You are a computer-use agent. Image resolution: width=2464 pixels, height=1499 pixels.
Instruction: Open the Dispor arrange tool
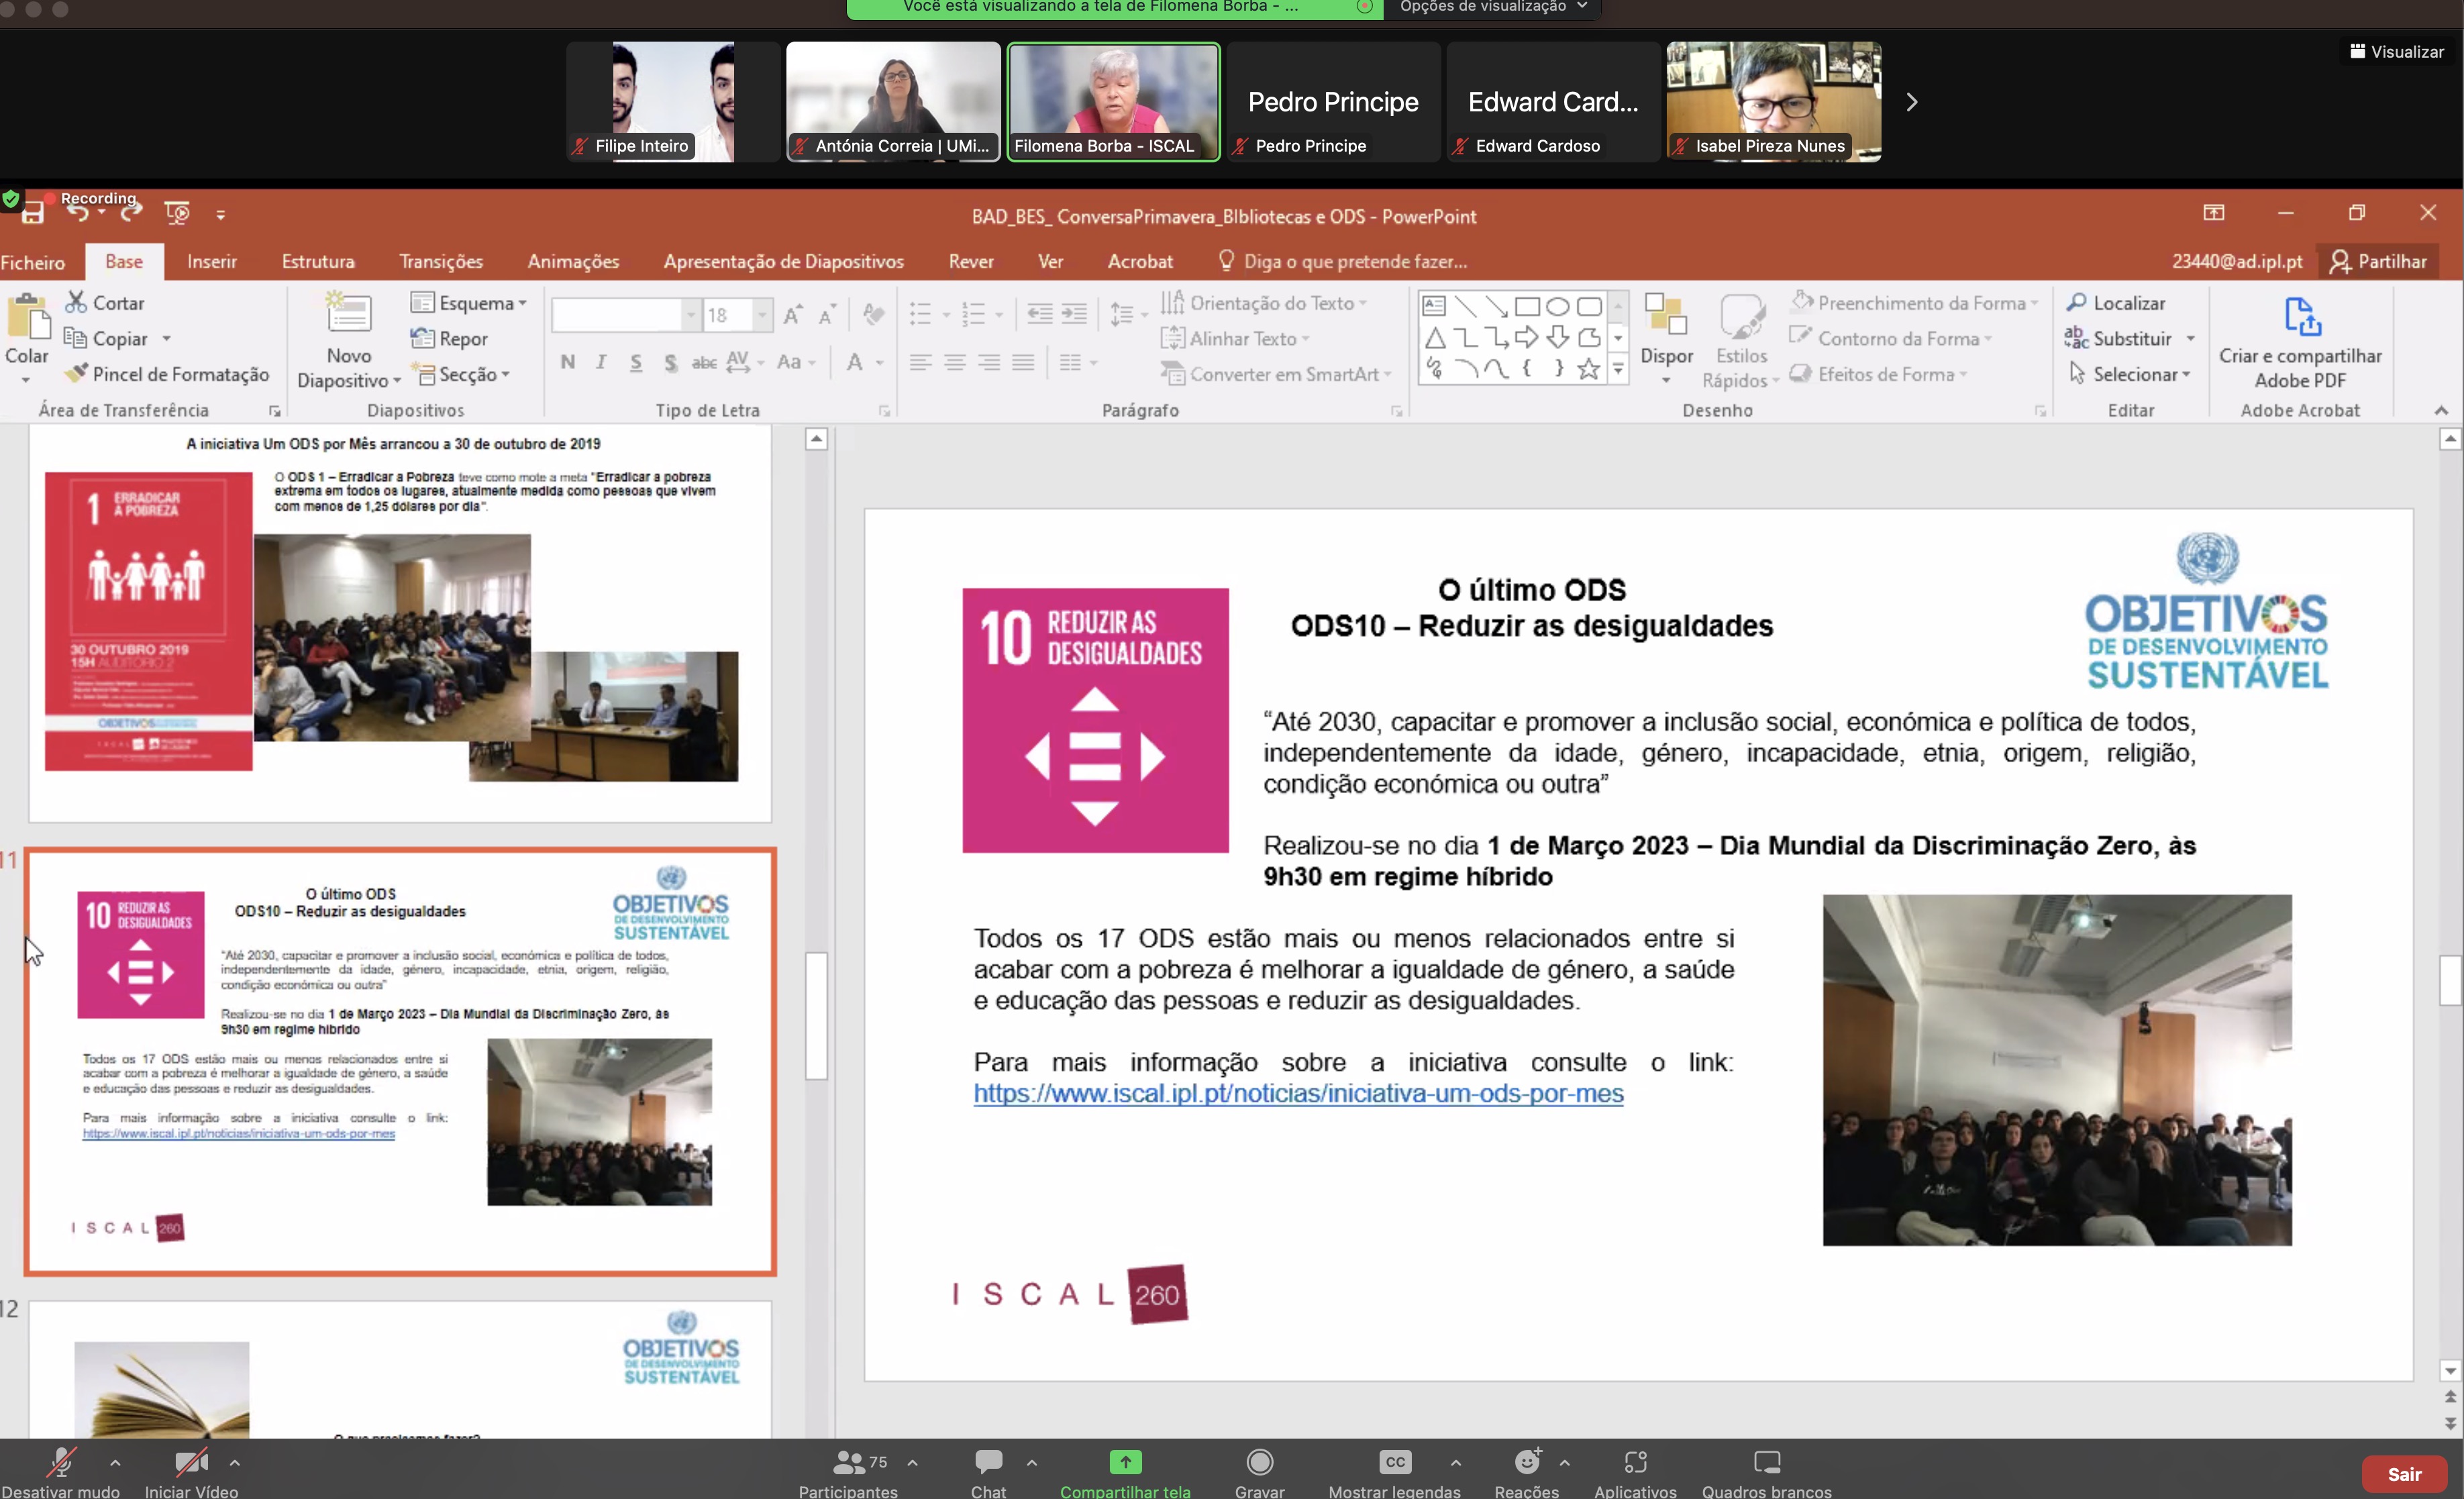1667,340
